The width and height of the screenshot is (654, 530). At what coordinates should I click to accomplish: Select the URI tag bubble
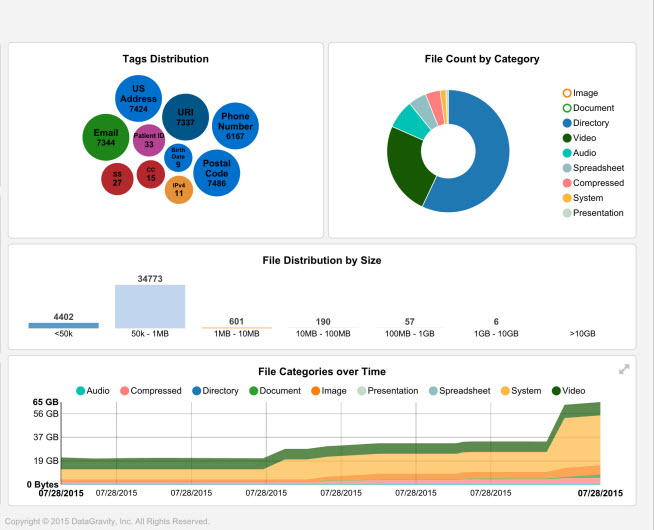click(185, 117)
